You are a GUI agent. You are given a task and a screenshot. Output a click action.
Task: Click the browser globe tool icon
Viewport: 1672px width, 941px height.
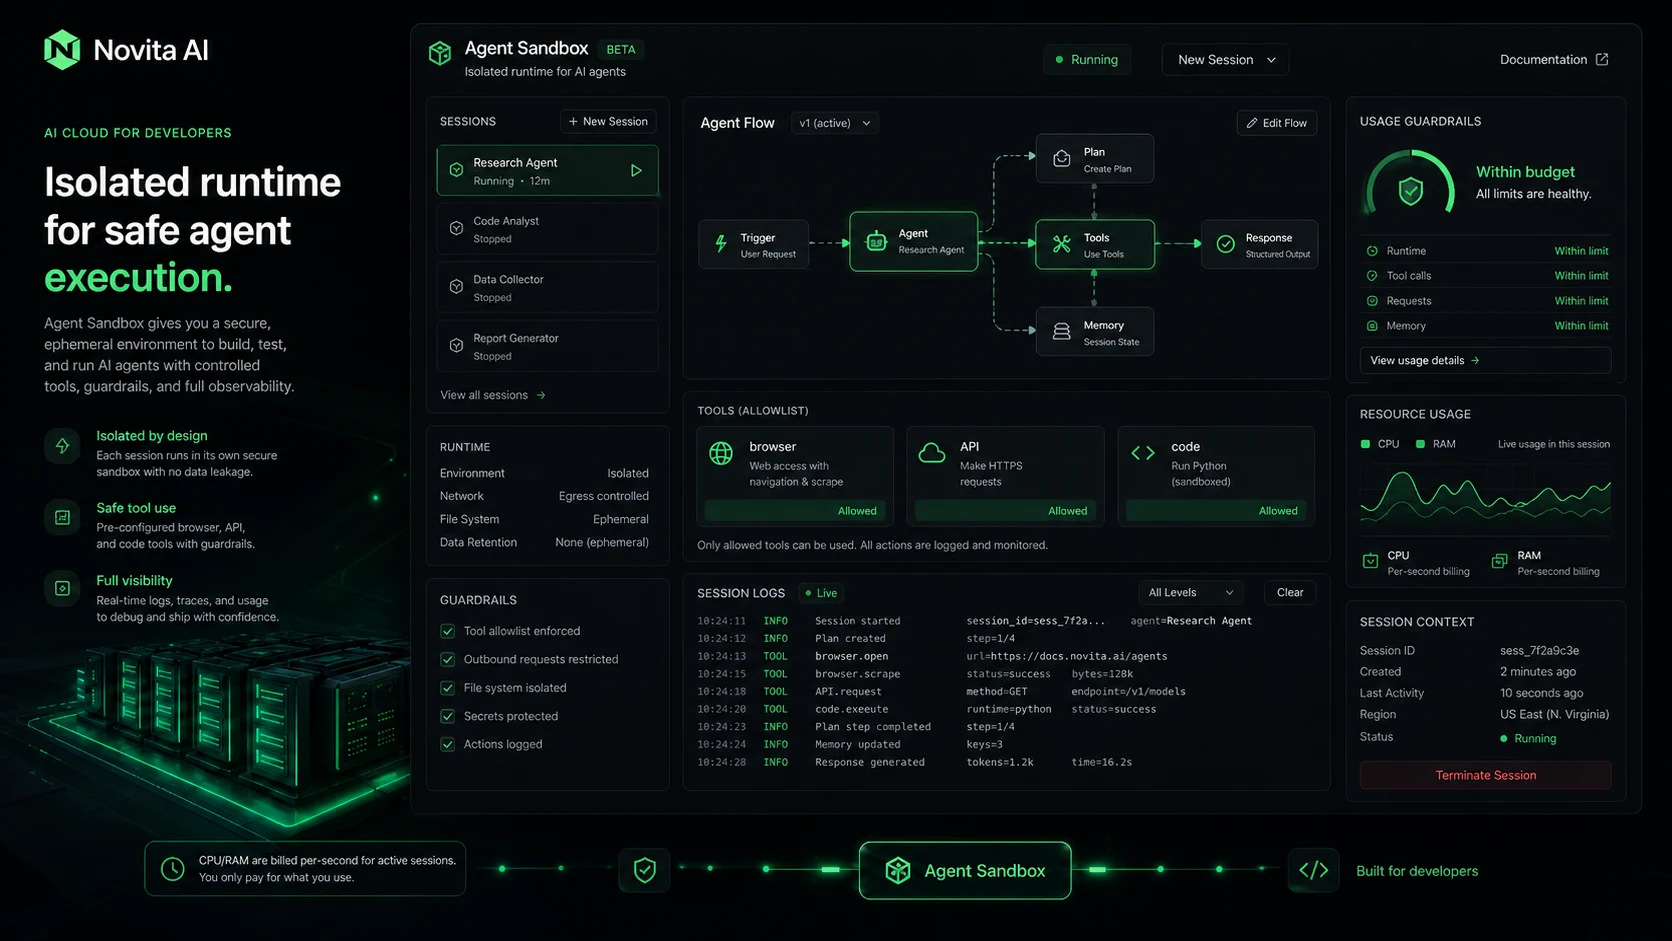[x=721, y=453]
